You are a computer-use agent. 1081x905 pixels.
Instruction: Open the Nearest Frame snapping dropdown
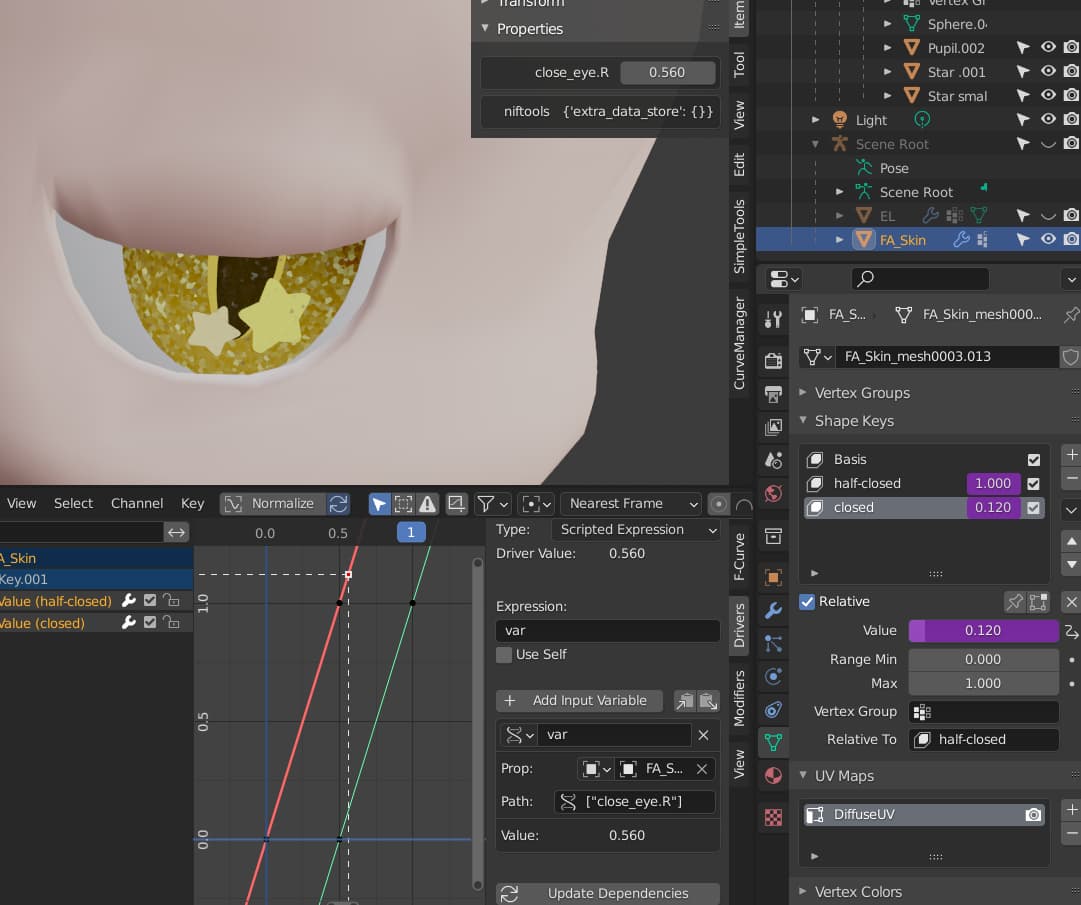[x=631, y=504]
